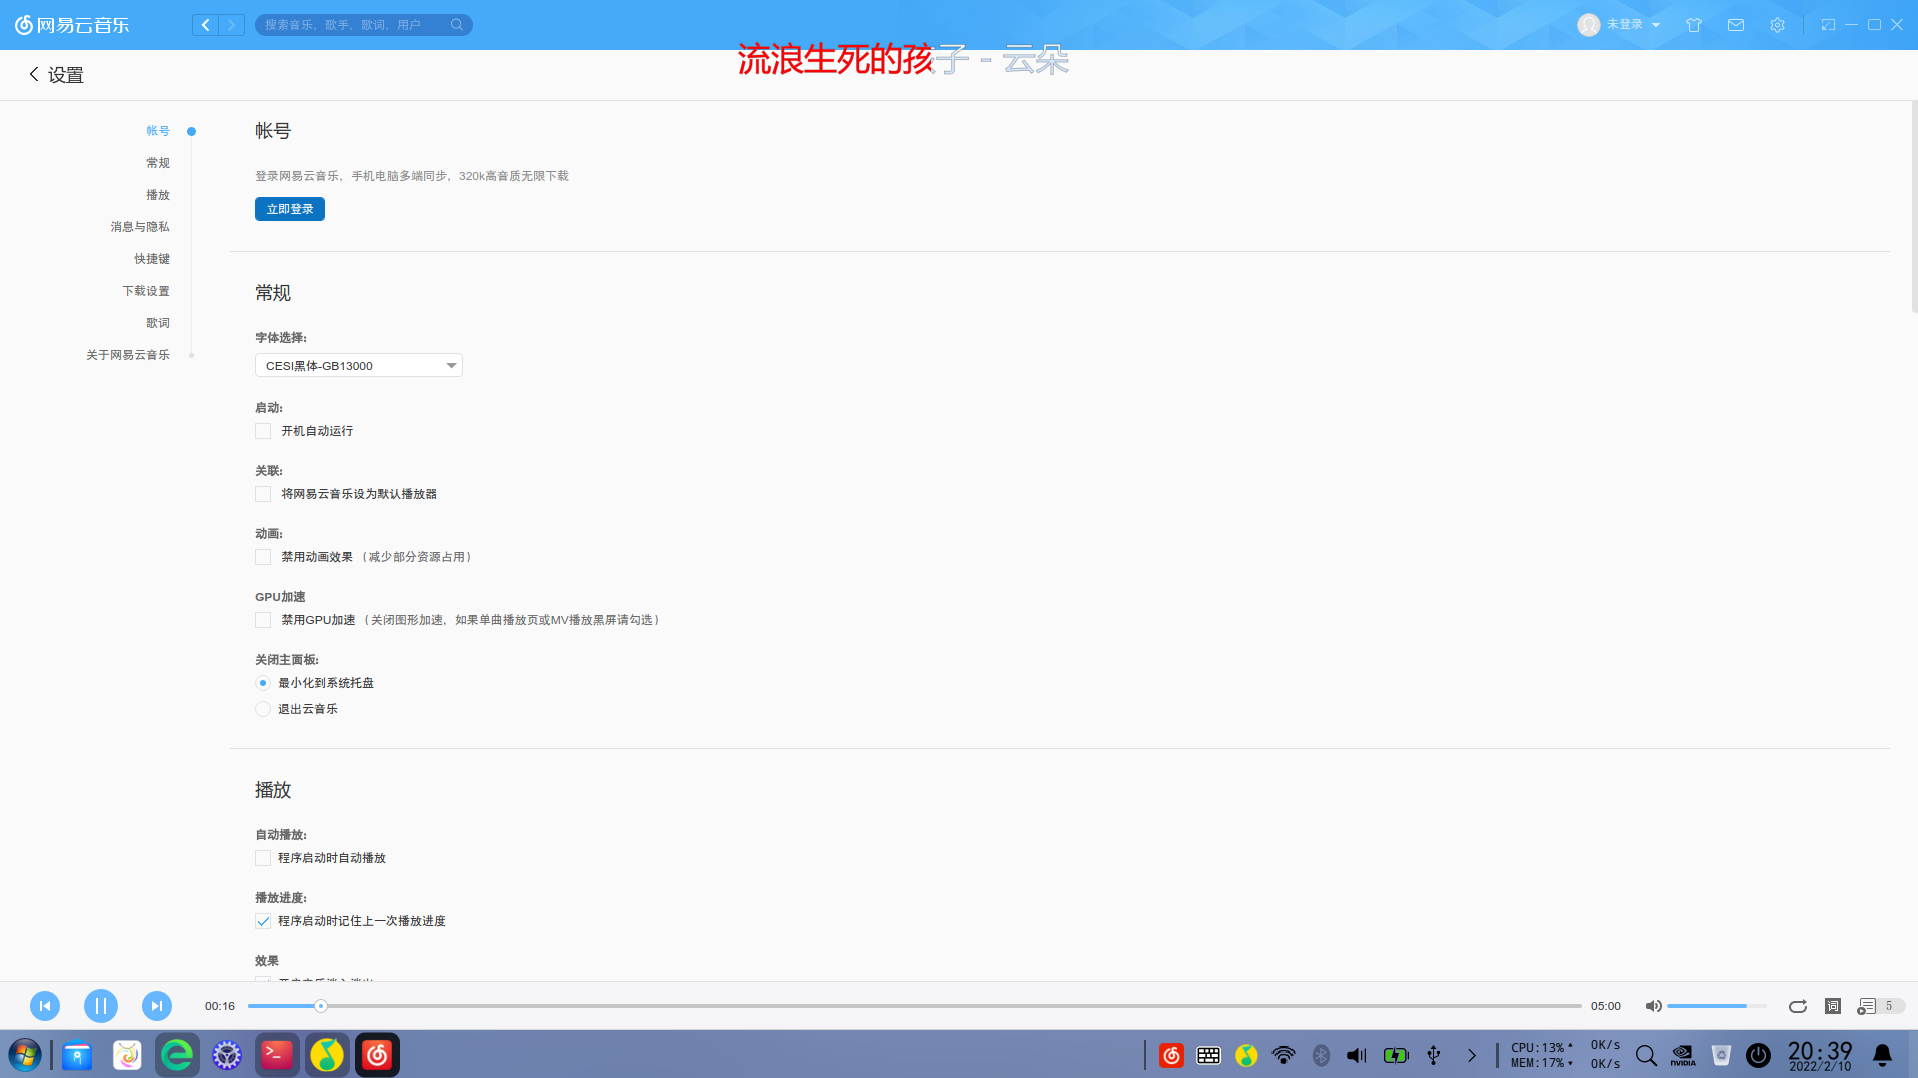Click the settings page vertical scrollbar
This screenshot has height=1078, width=1918.
[1914, 207]
